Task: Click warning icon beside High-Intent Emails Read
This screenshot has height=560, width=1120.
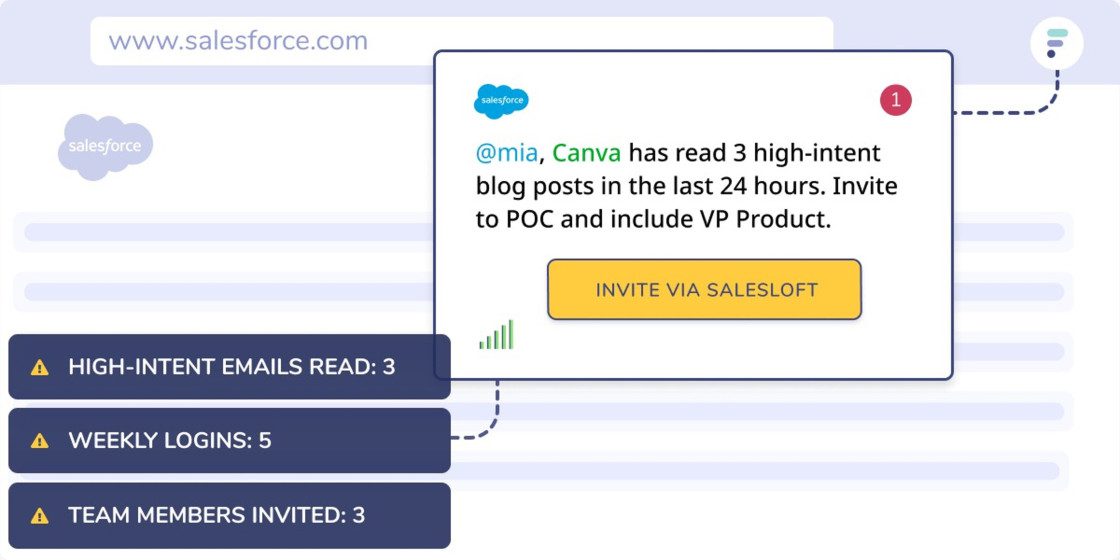Action: pyautogui.click(x=40, y=367)
